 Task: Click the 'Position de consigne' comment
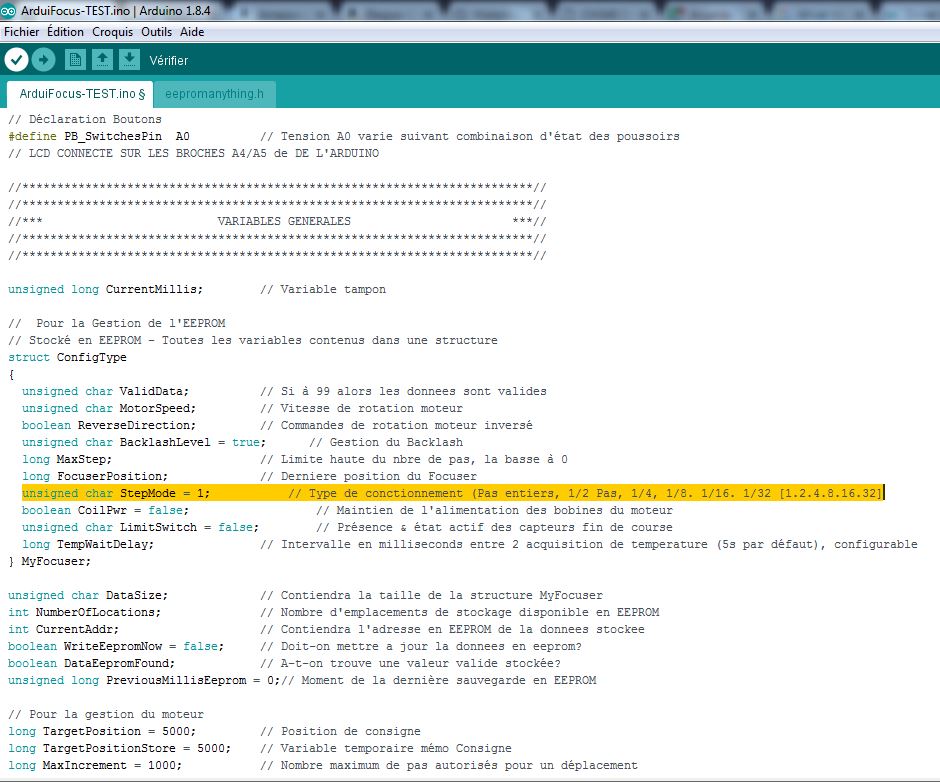pyautogui.click(x=340, y=732)
